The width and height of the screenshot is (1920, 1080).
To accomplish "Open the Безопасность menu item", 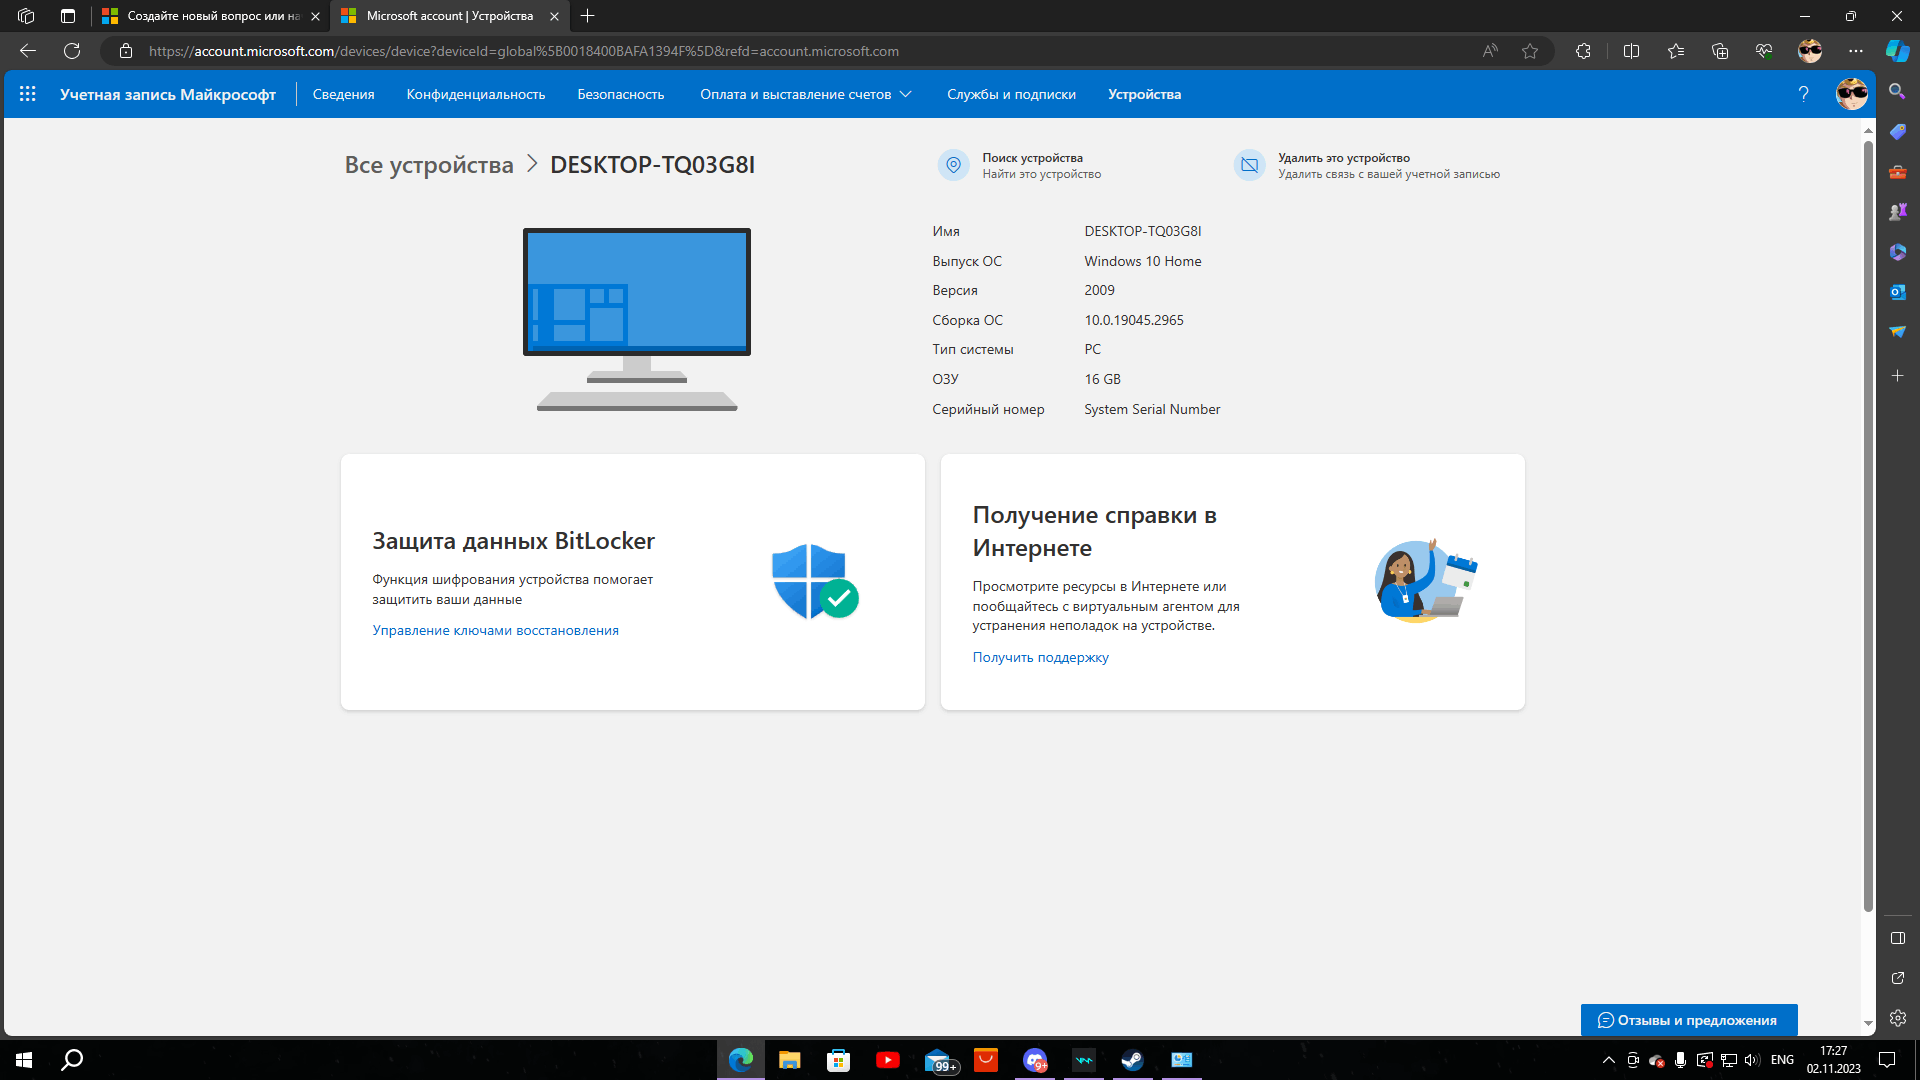I will (x=620, y=94).
